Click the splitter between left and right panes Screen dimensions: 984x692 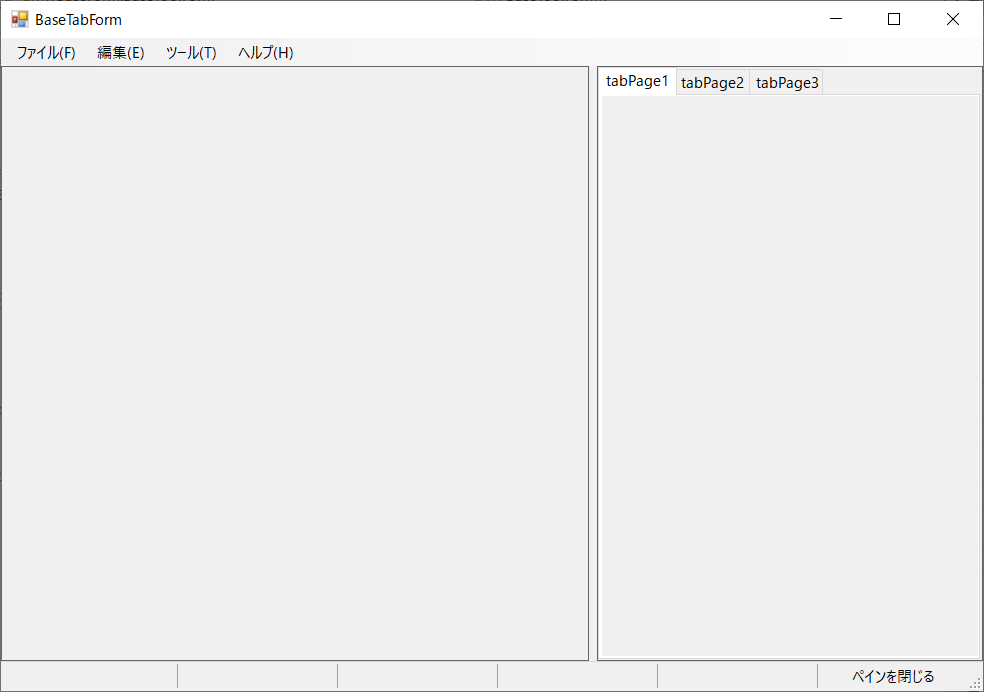[593, 363]
